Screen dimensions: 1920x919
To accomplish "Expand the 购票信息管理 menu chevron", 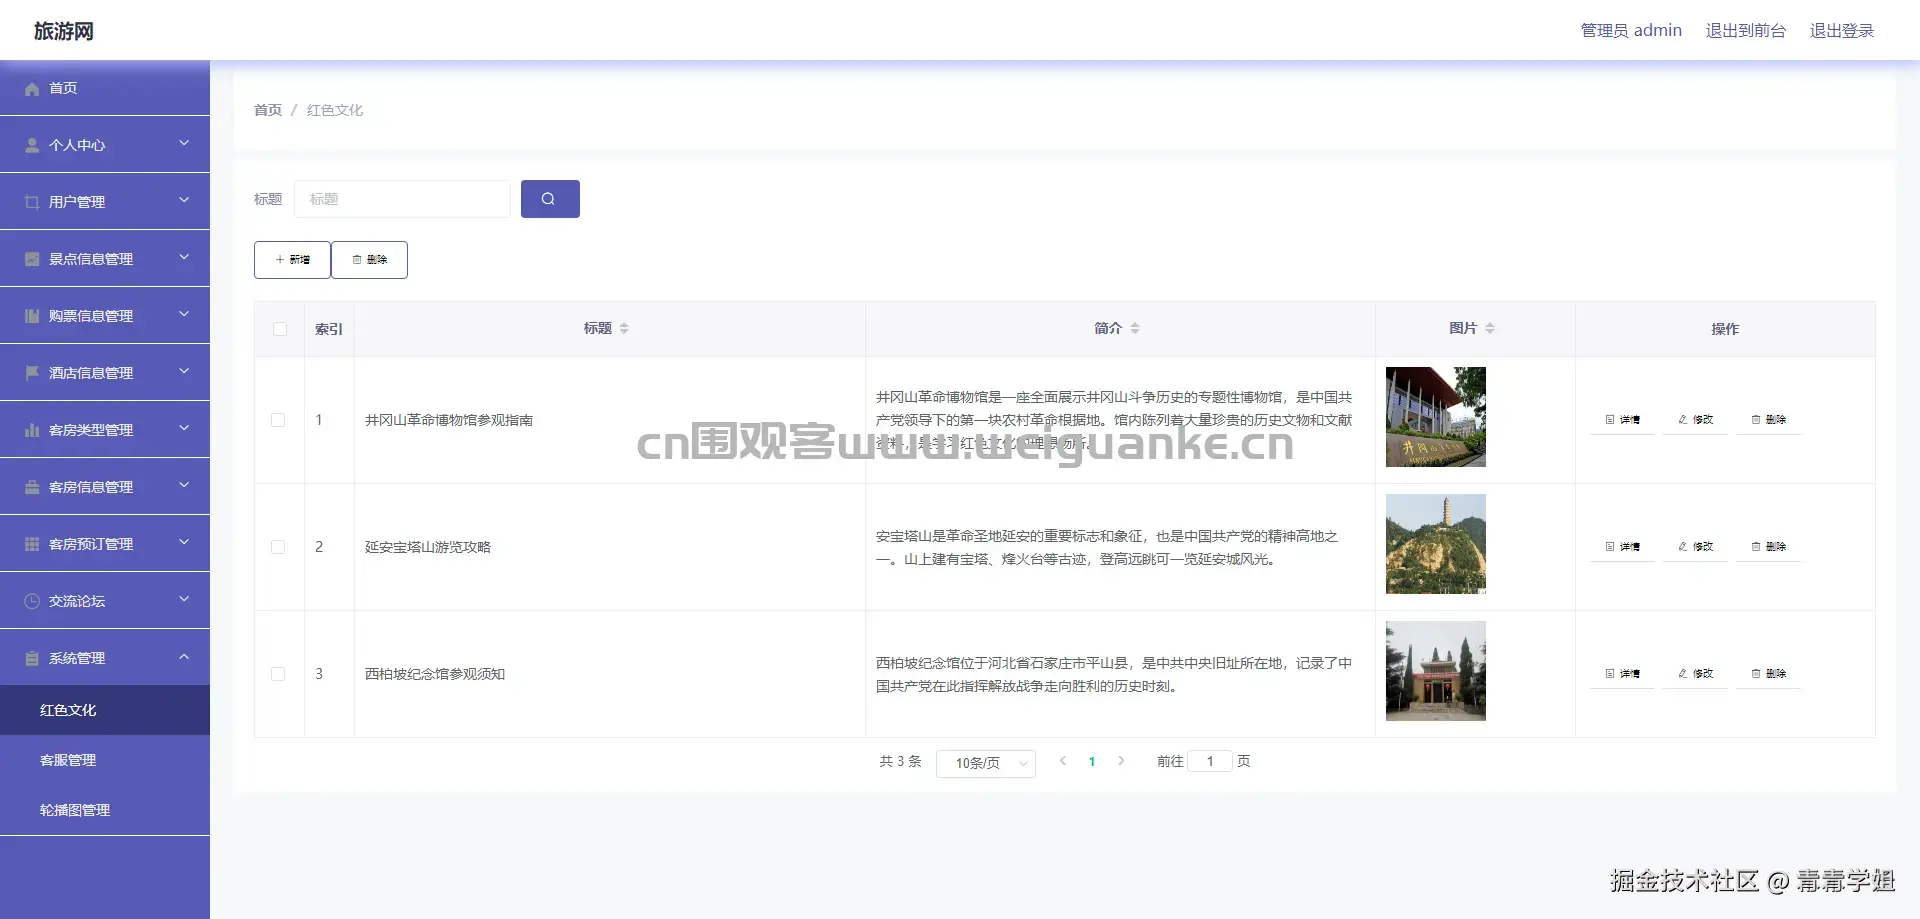I will point(184,314).
